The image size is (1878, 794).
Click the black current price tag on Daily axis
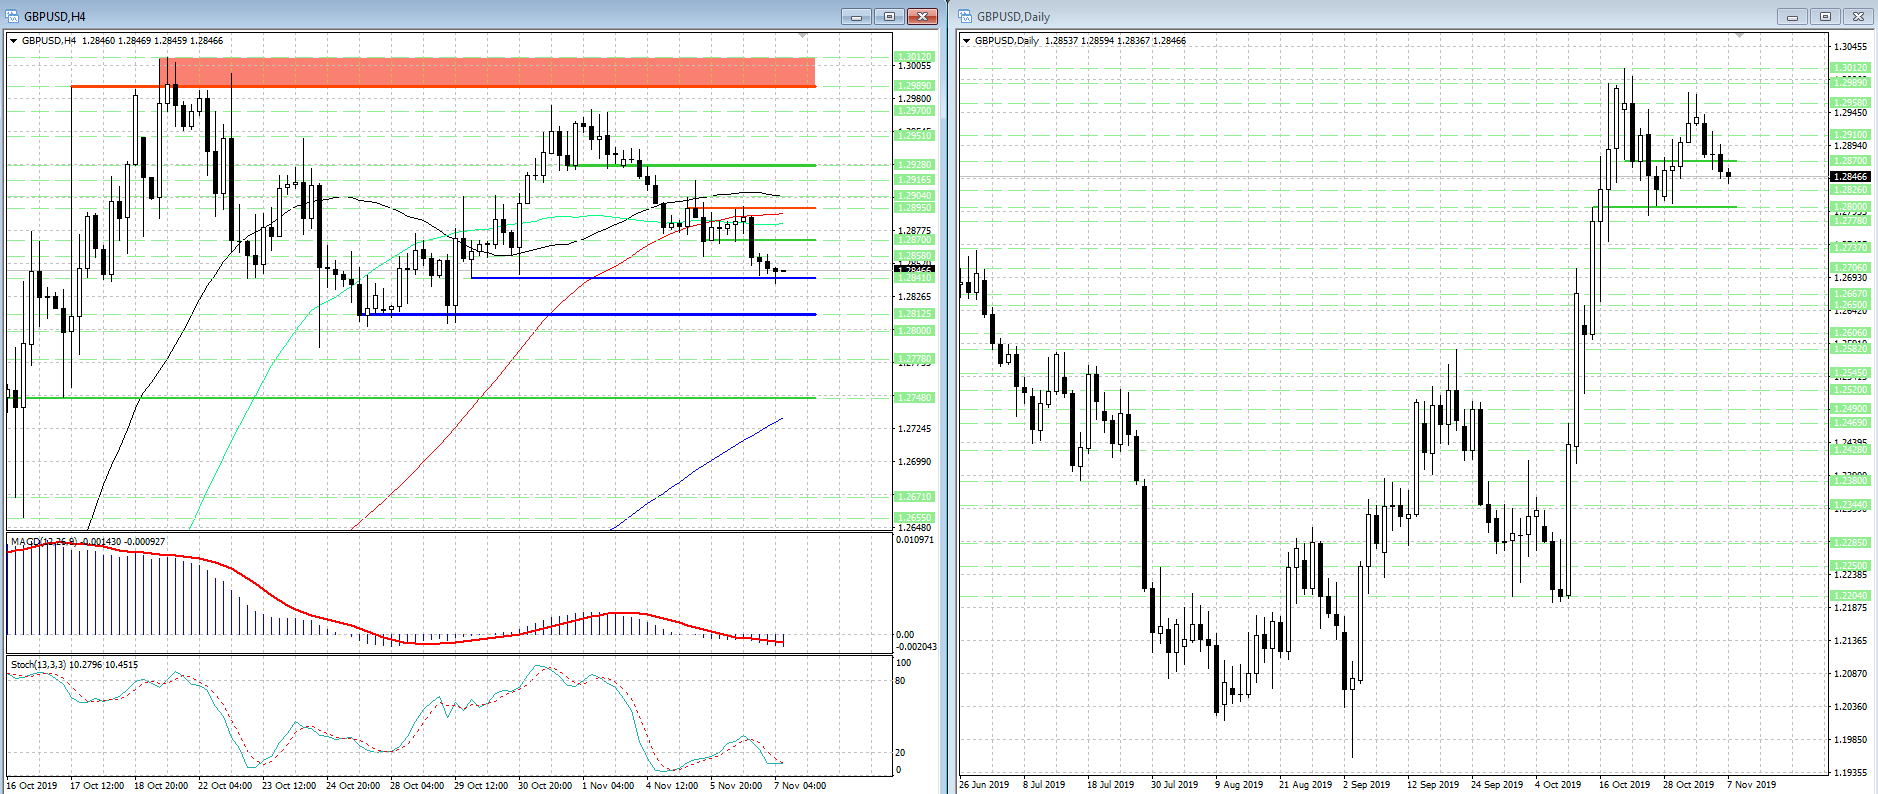[1850, 177]
